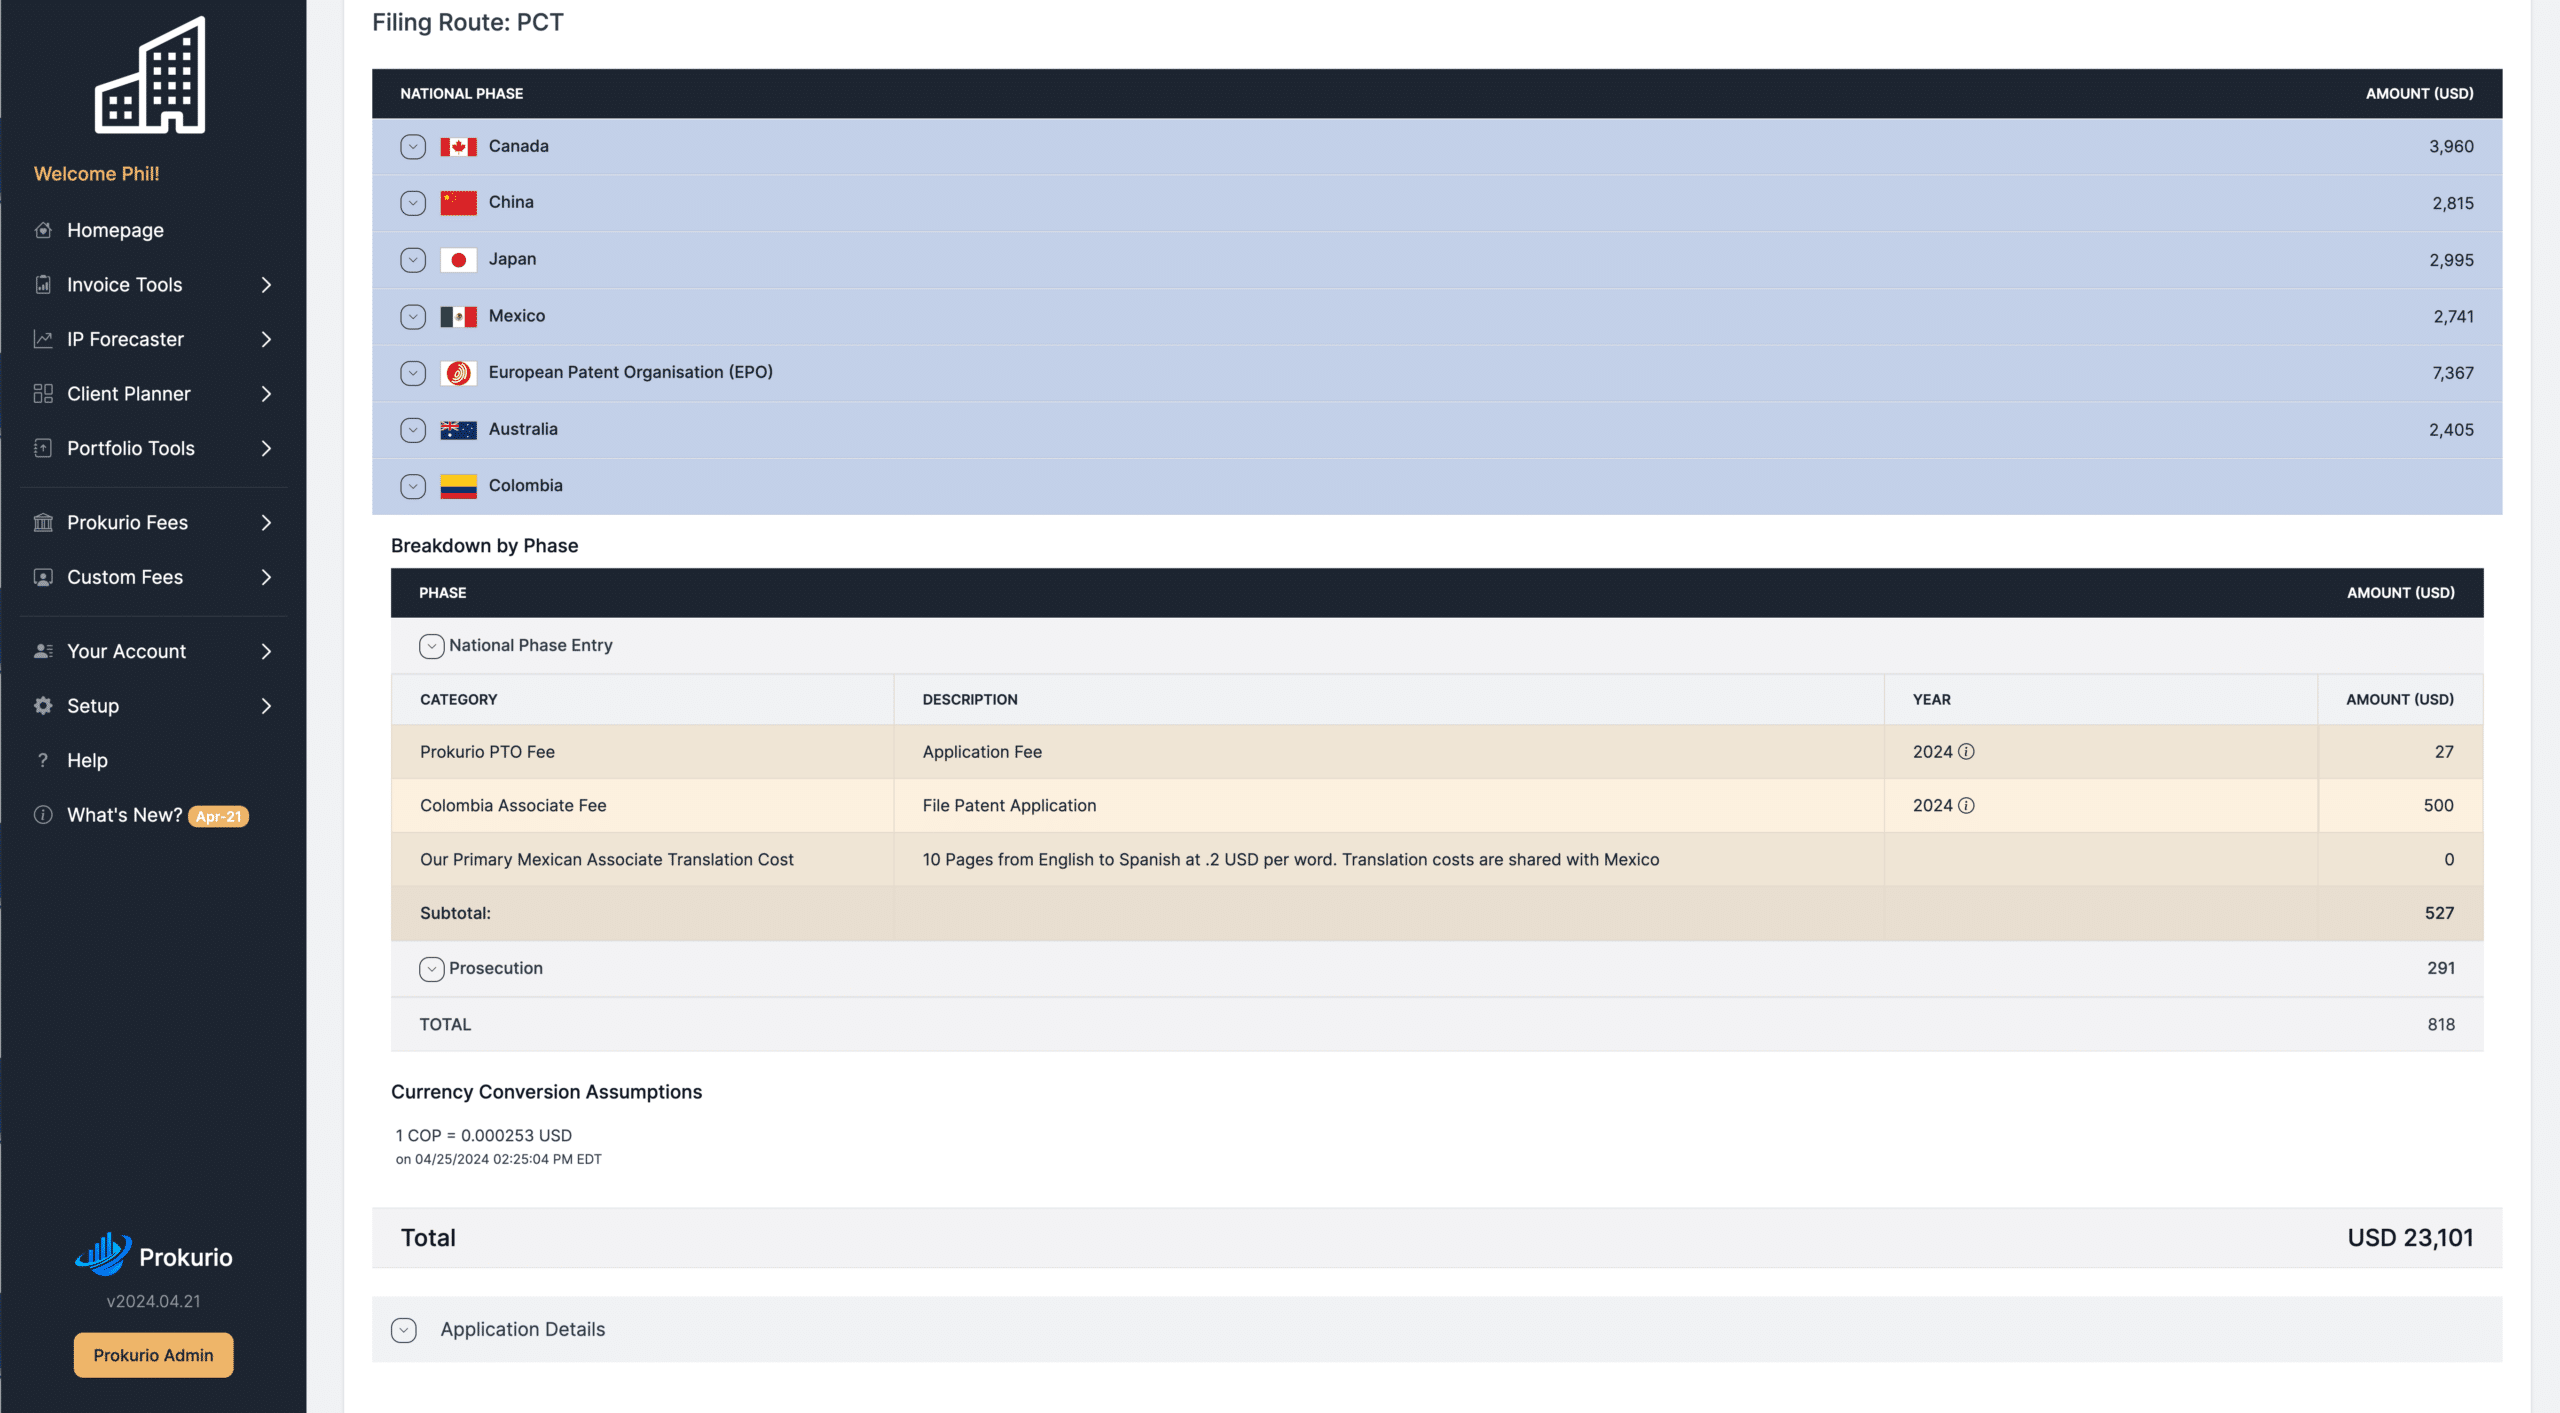Viewport: 2560px width, 1413px height.
Task: Open the Setup submenu arrow
Action: pyautogui.click(x=266, y=706)
